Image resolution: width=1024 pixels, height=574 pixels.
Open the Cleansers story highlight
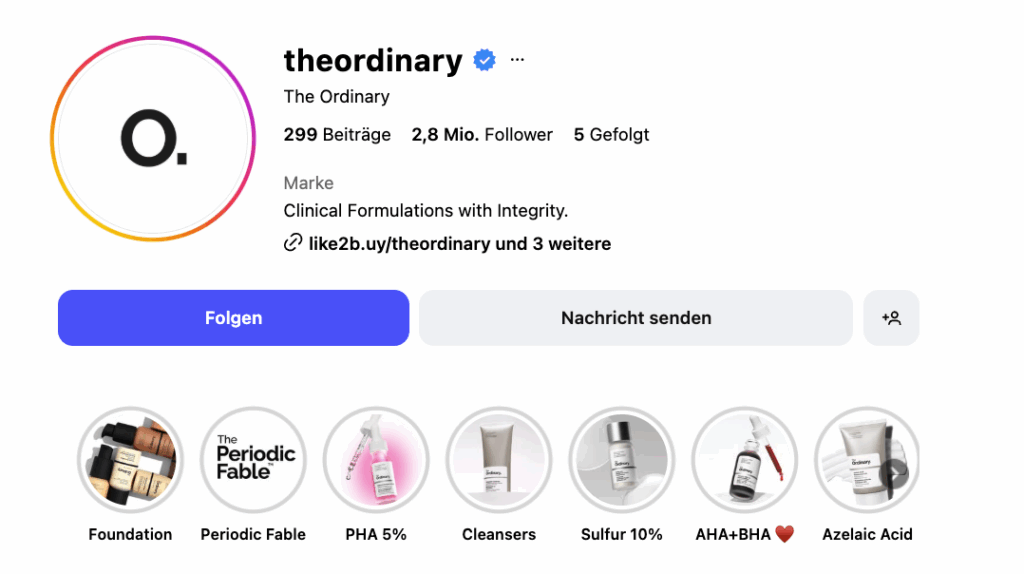[x=499, y=459]
